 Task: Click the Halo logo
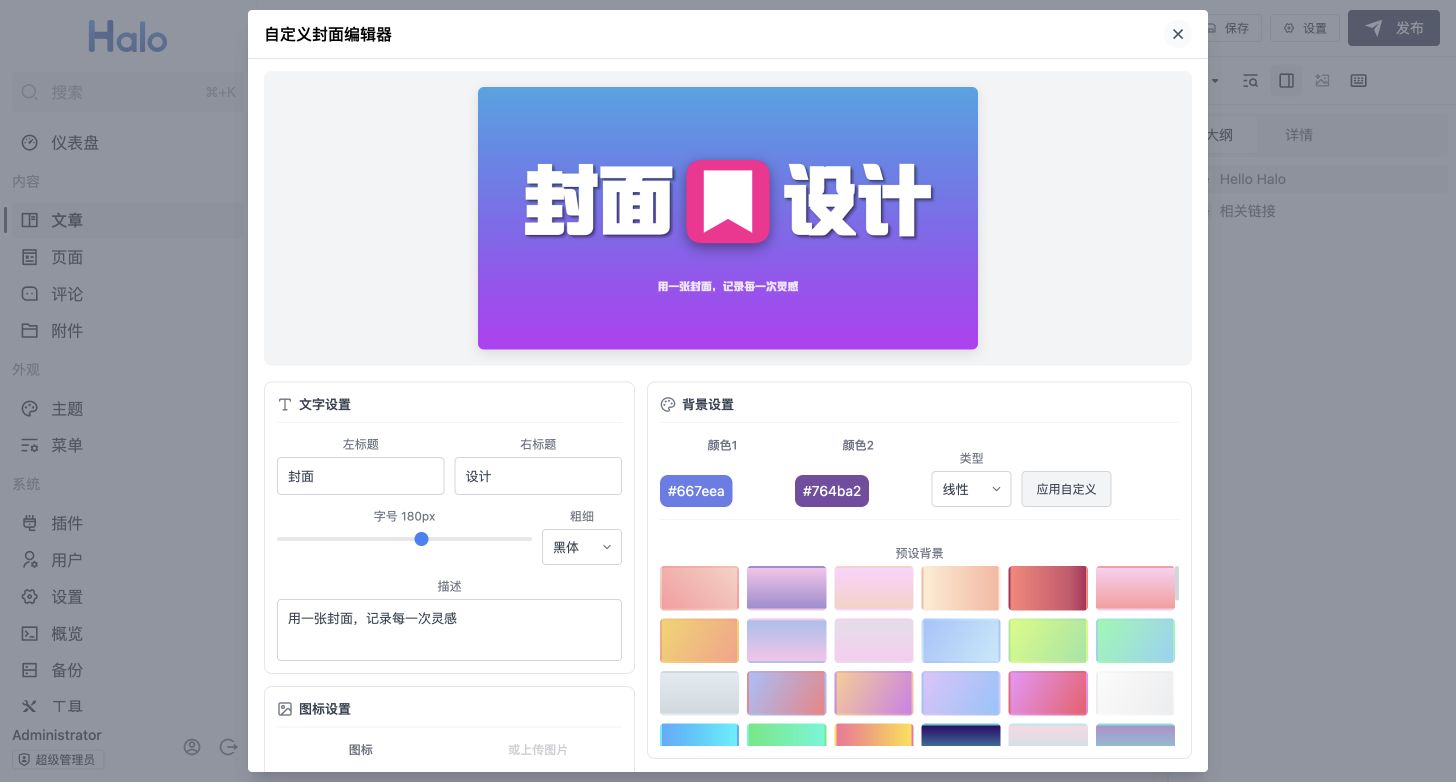tap(127, 37)
